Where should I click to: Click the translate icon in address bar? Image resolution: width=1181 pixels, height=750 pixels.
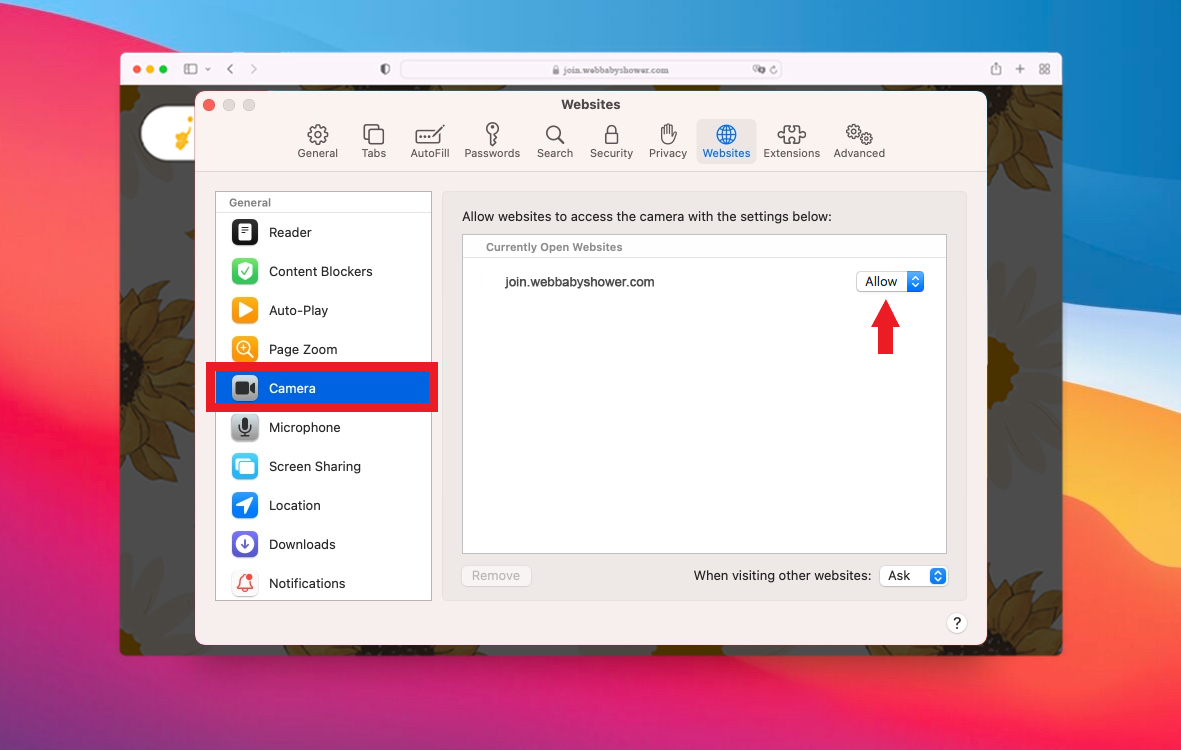tap(758, 69)
